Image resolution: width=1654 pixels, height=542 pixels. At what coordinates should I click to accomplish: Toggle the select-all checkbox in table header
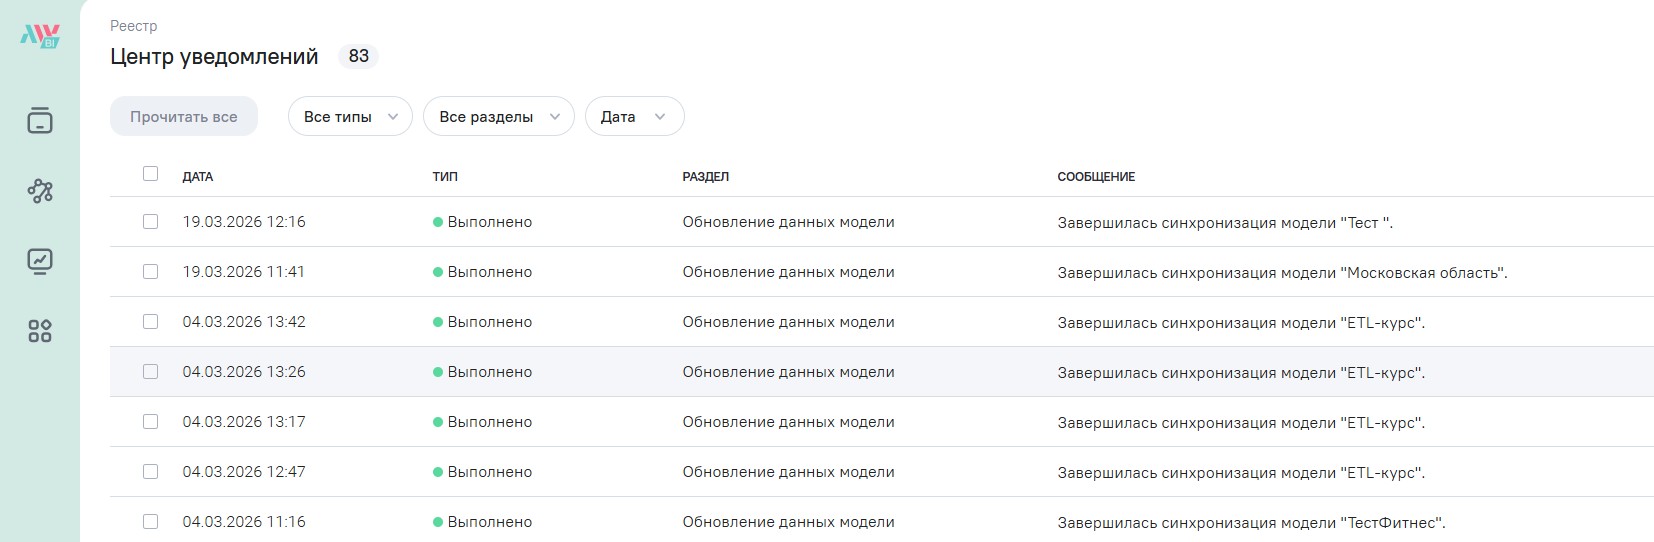coord(150,174)
